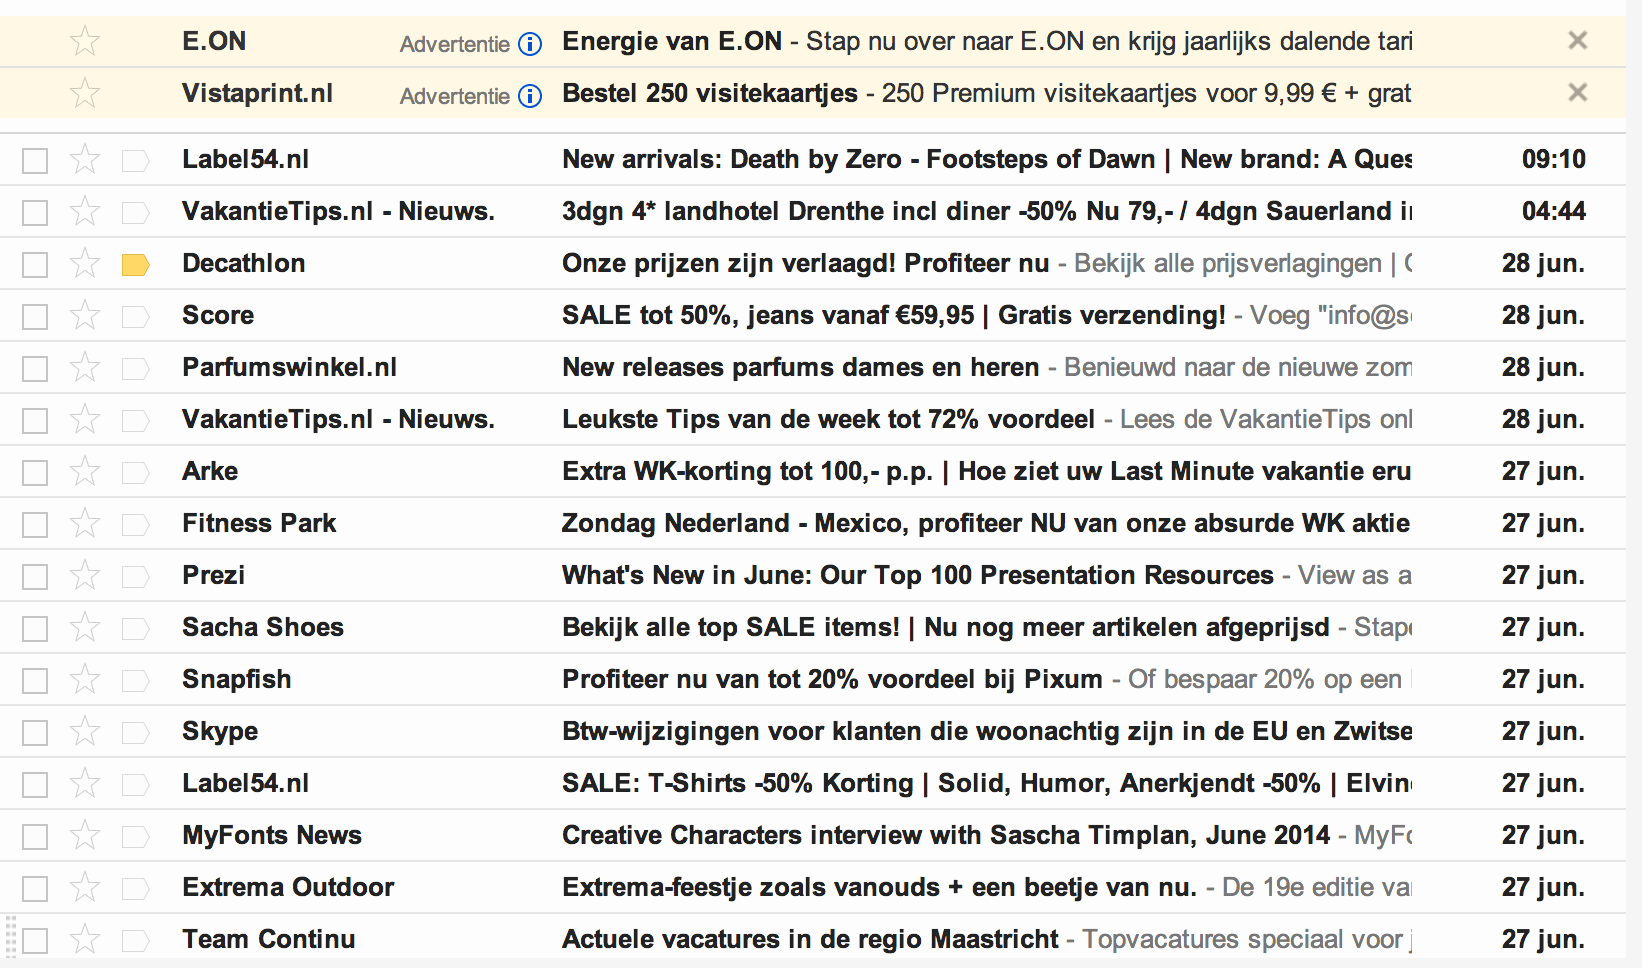Open What's New in June email
Viewport: 1642px width, 968px height.
click(987, 575)
